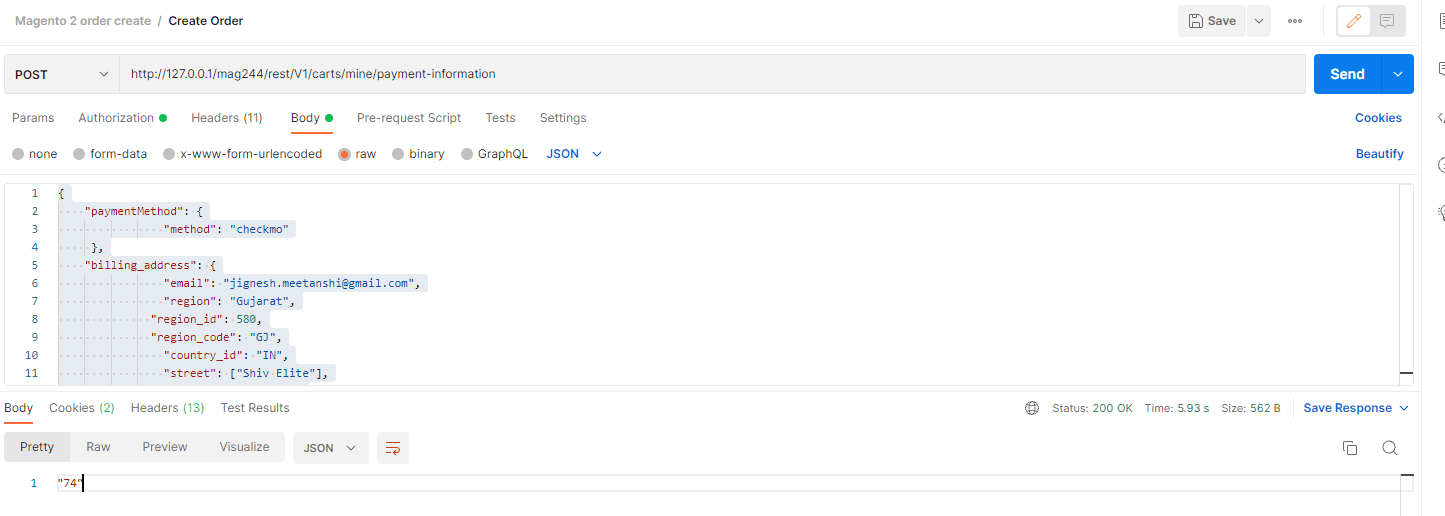This screenshot has width=1445, height=516.
Task: Open the Headers (13) response tab
Action: pyautogui.click(x=167, y=408)
